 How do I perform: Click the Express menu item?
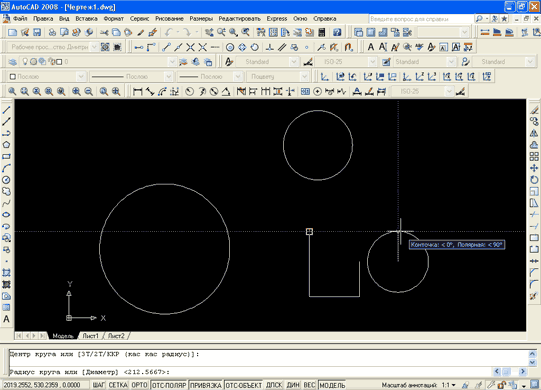(277, 19)
